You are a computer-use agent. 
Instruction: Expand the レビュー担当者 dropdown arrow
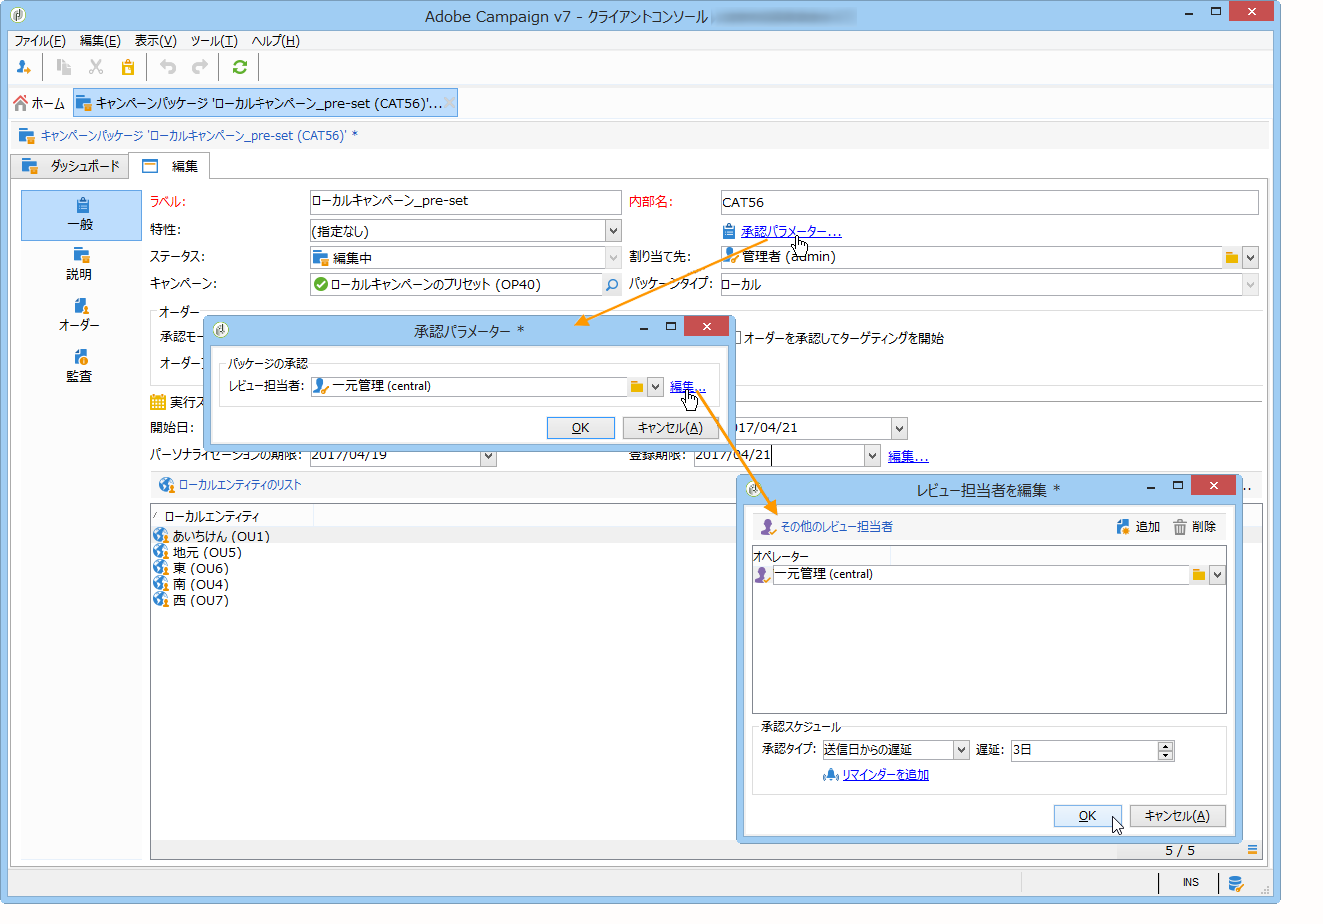(655, 387)
